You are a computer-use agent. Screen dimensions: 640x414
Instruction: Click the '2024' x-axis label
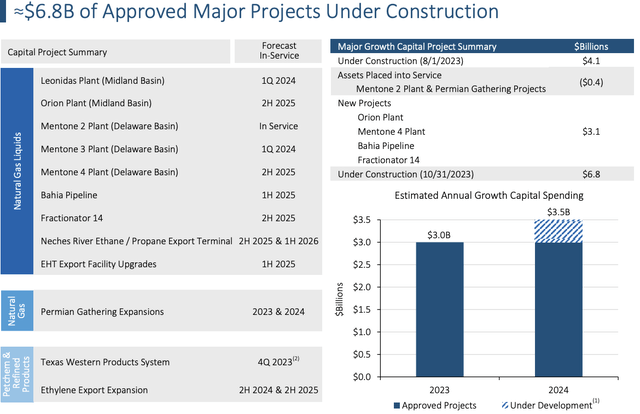tap(558, 390)
